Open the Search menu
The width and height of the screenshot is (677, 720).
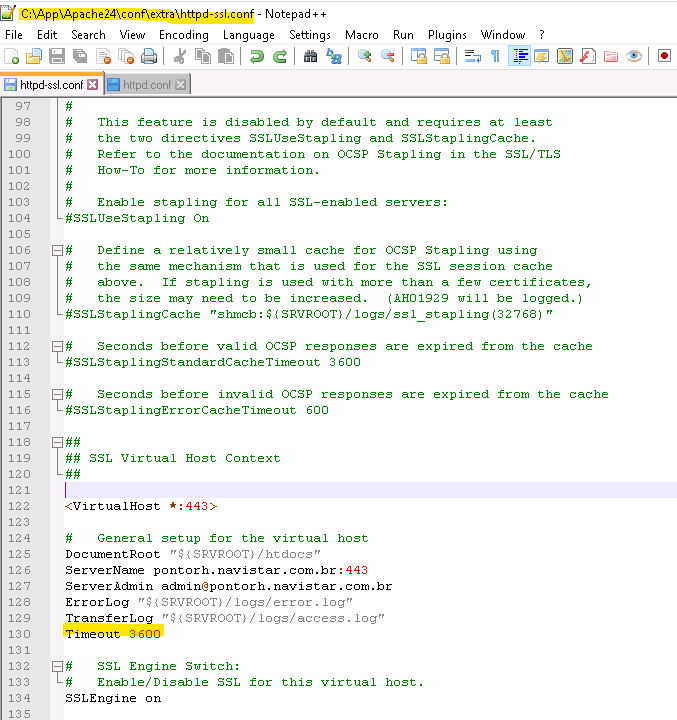click(x=88, y=35)
